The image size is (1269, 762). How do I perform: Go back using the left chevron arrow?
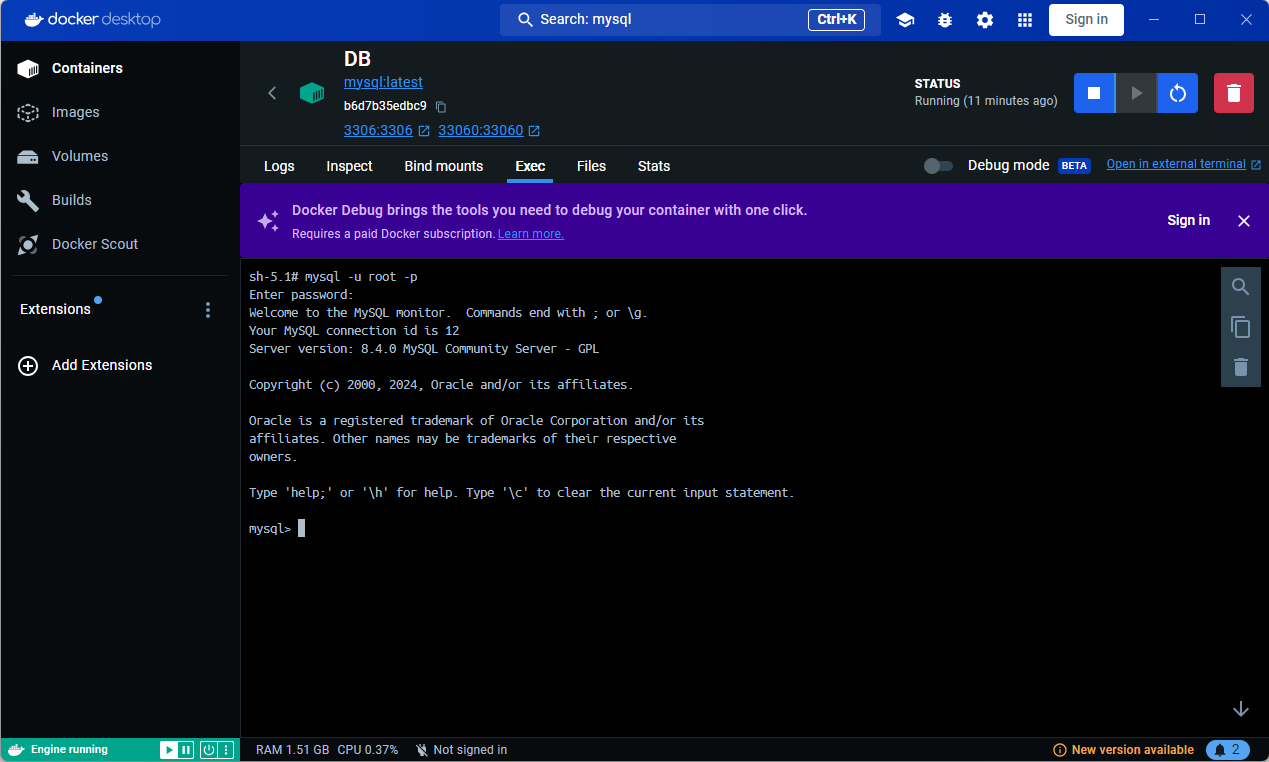point(272,93)
